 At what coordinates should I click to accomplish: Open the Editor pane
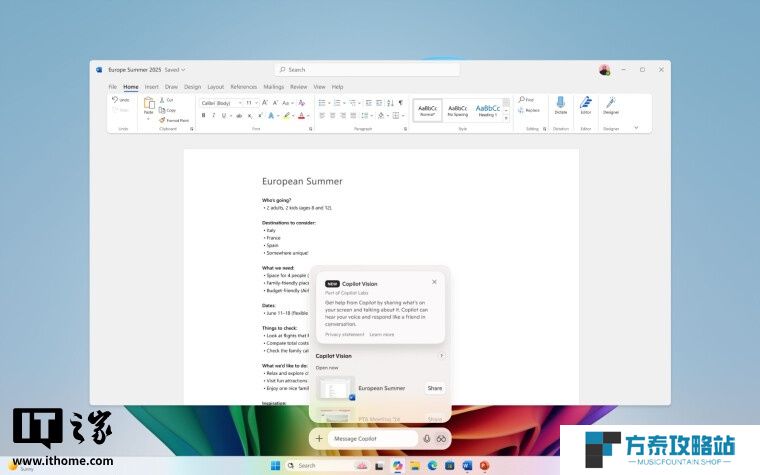pos(586,105)
